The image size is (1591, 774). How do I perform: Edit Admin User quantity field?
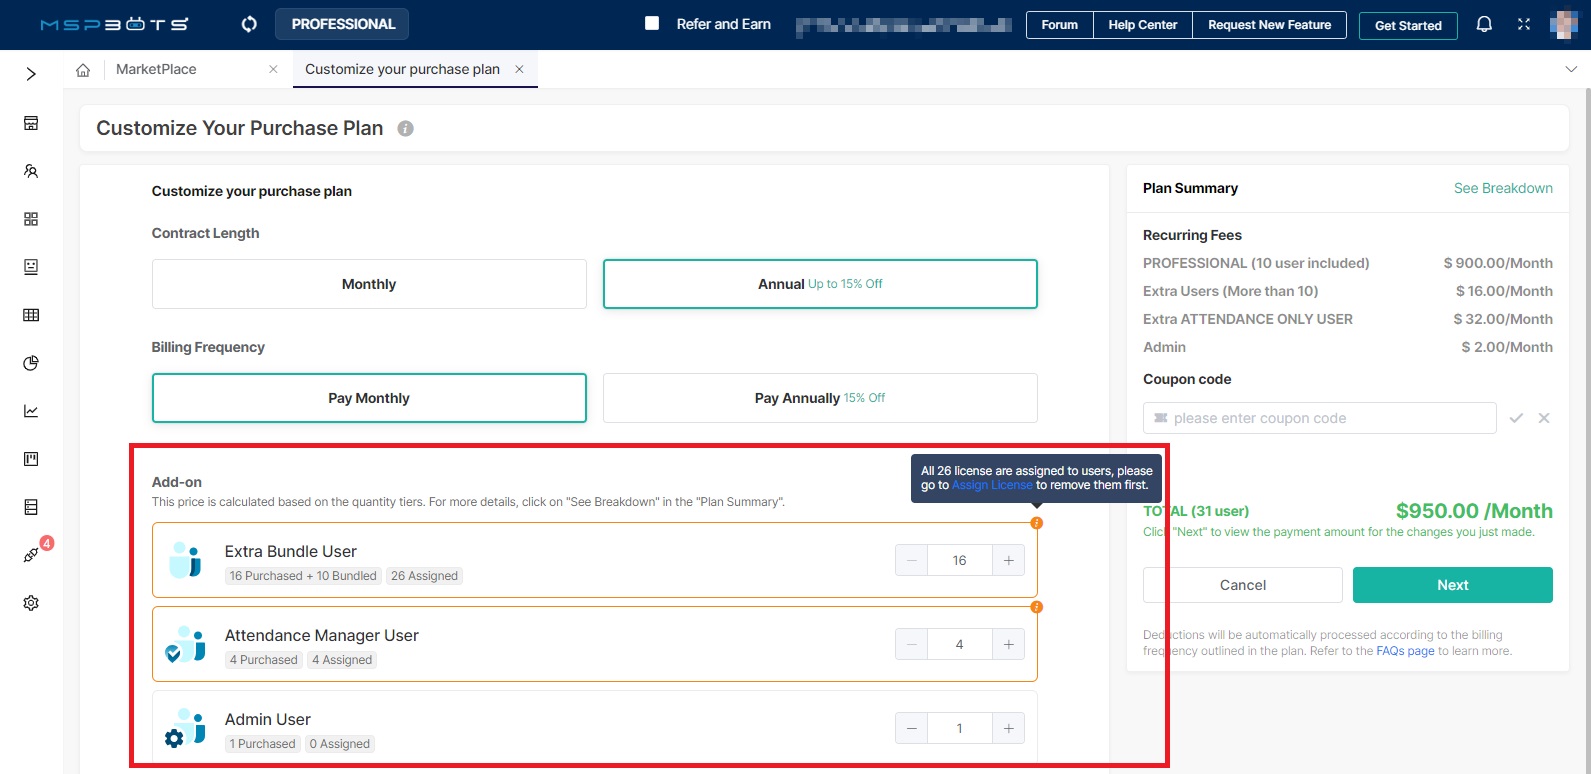[x=960, y=728]
